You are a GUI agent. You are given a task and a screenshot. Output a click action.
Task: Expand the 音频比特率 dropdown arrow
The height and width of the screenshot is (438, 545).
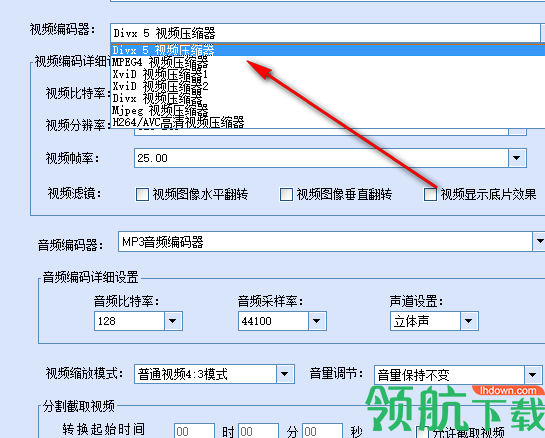[x=173, y=321]
